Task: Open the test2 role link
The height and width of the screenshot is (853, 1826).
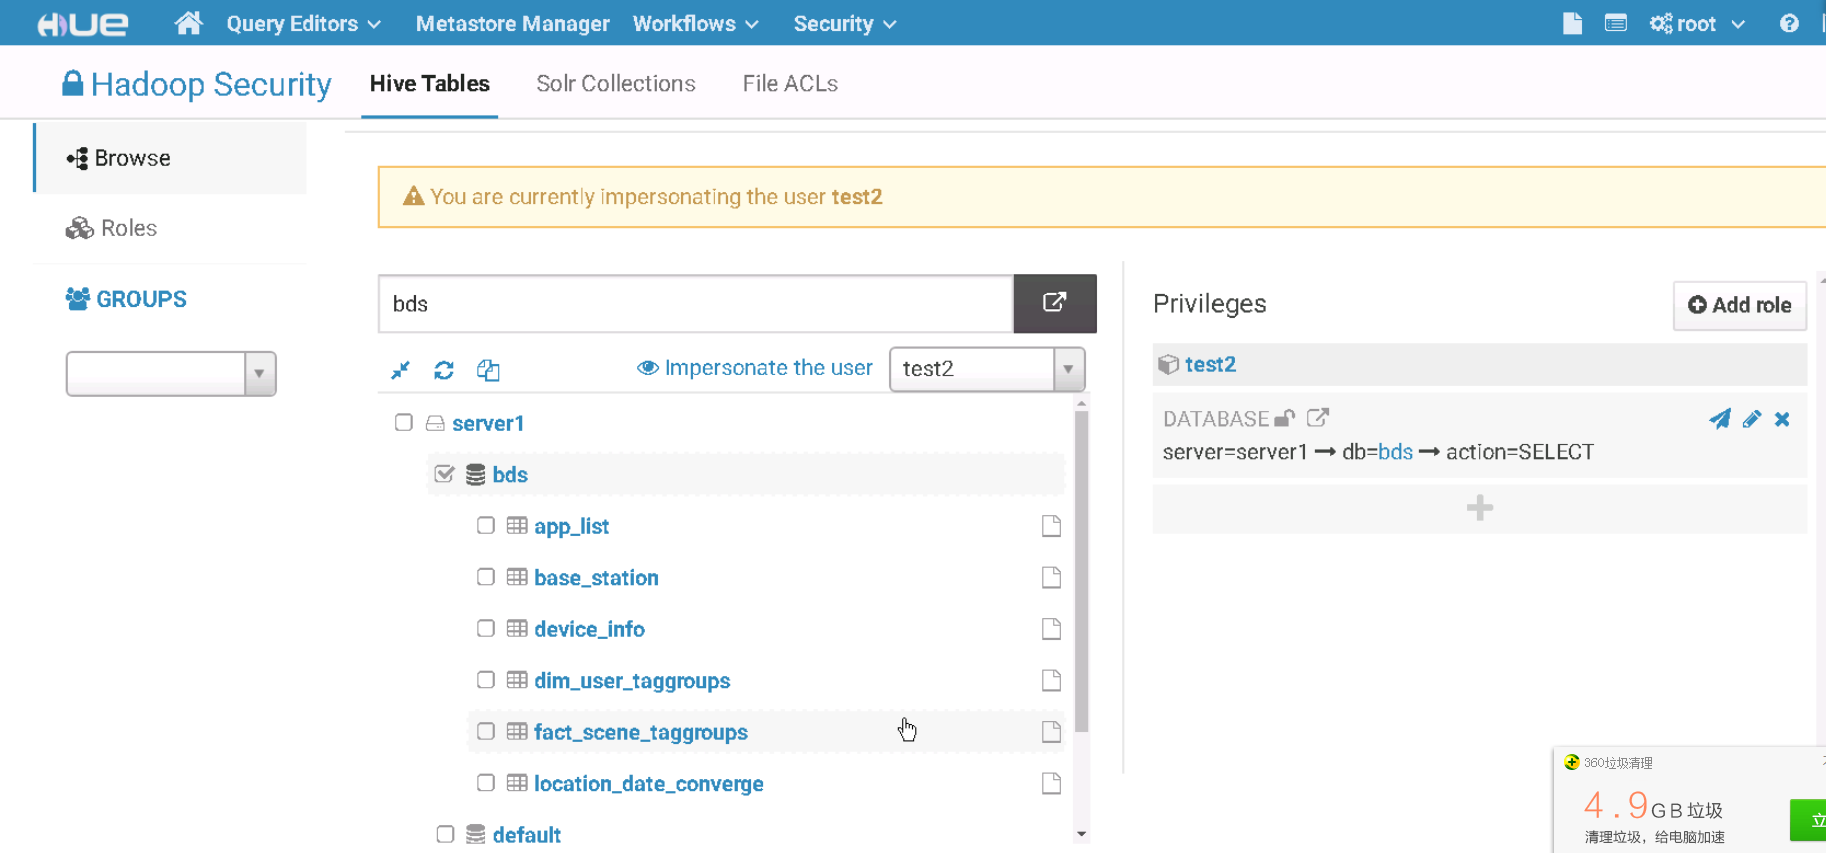Action: tap(1210, 365)
